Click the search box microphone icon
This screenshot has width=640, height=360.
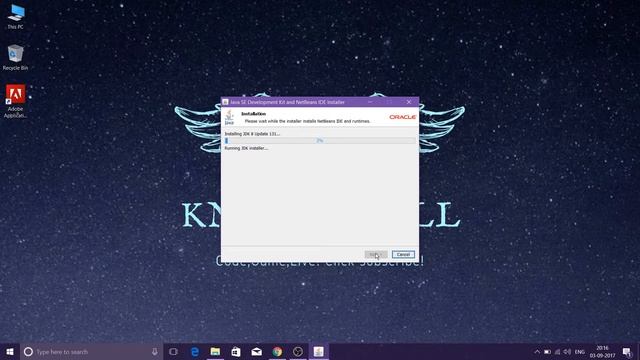(155, 351)
